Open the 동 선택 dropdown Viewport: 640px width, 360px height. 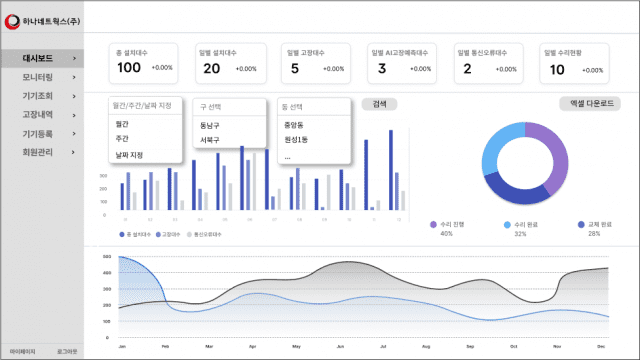314,107
